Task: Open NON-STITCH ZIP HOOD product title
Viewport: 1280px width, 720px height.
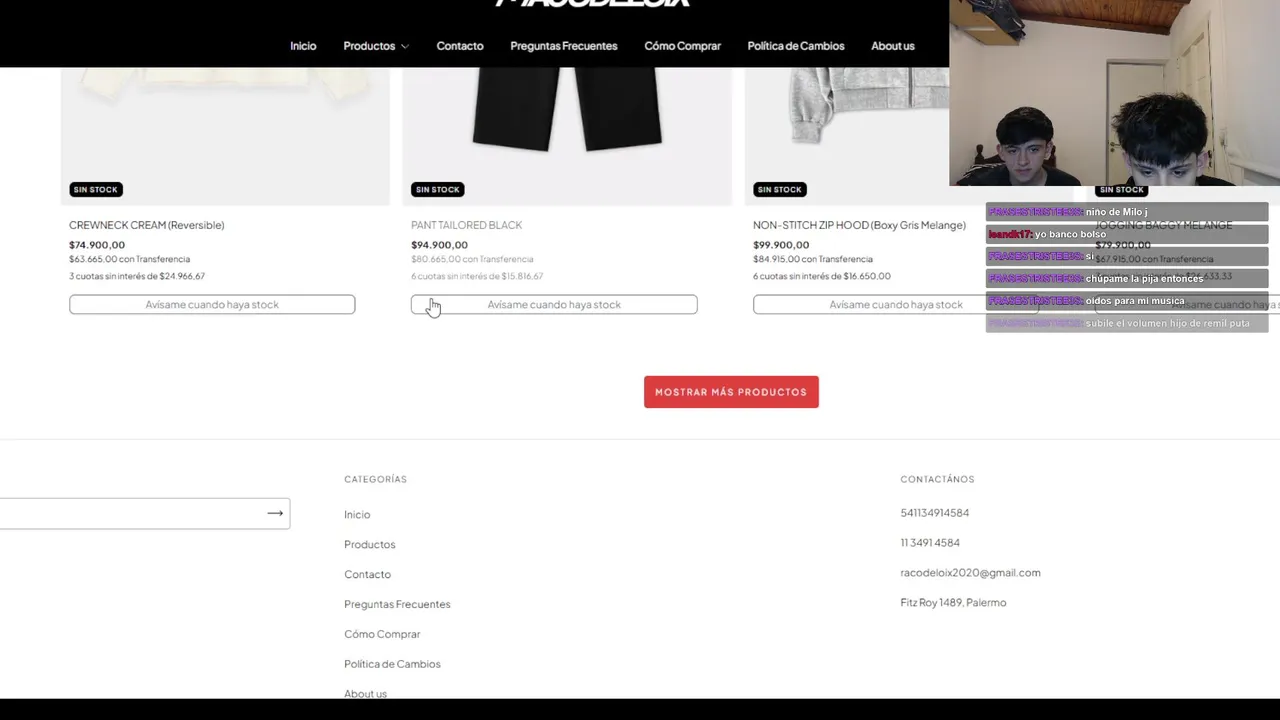Action: pos(859,225)
